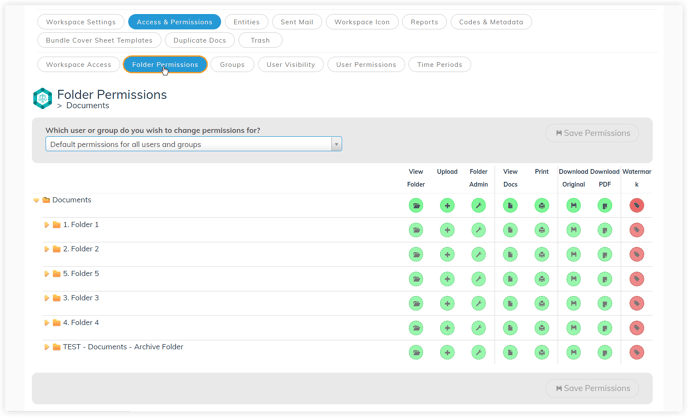The width and height of the screenshot is (688, 417).
Task: Open the user or group permissions dropdown
Action: pyautogui.click(x=194, y=144)
